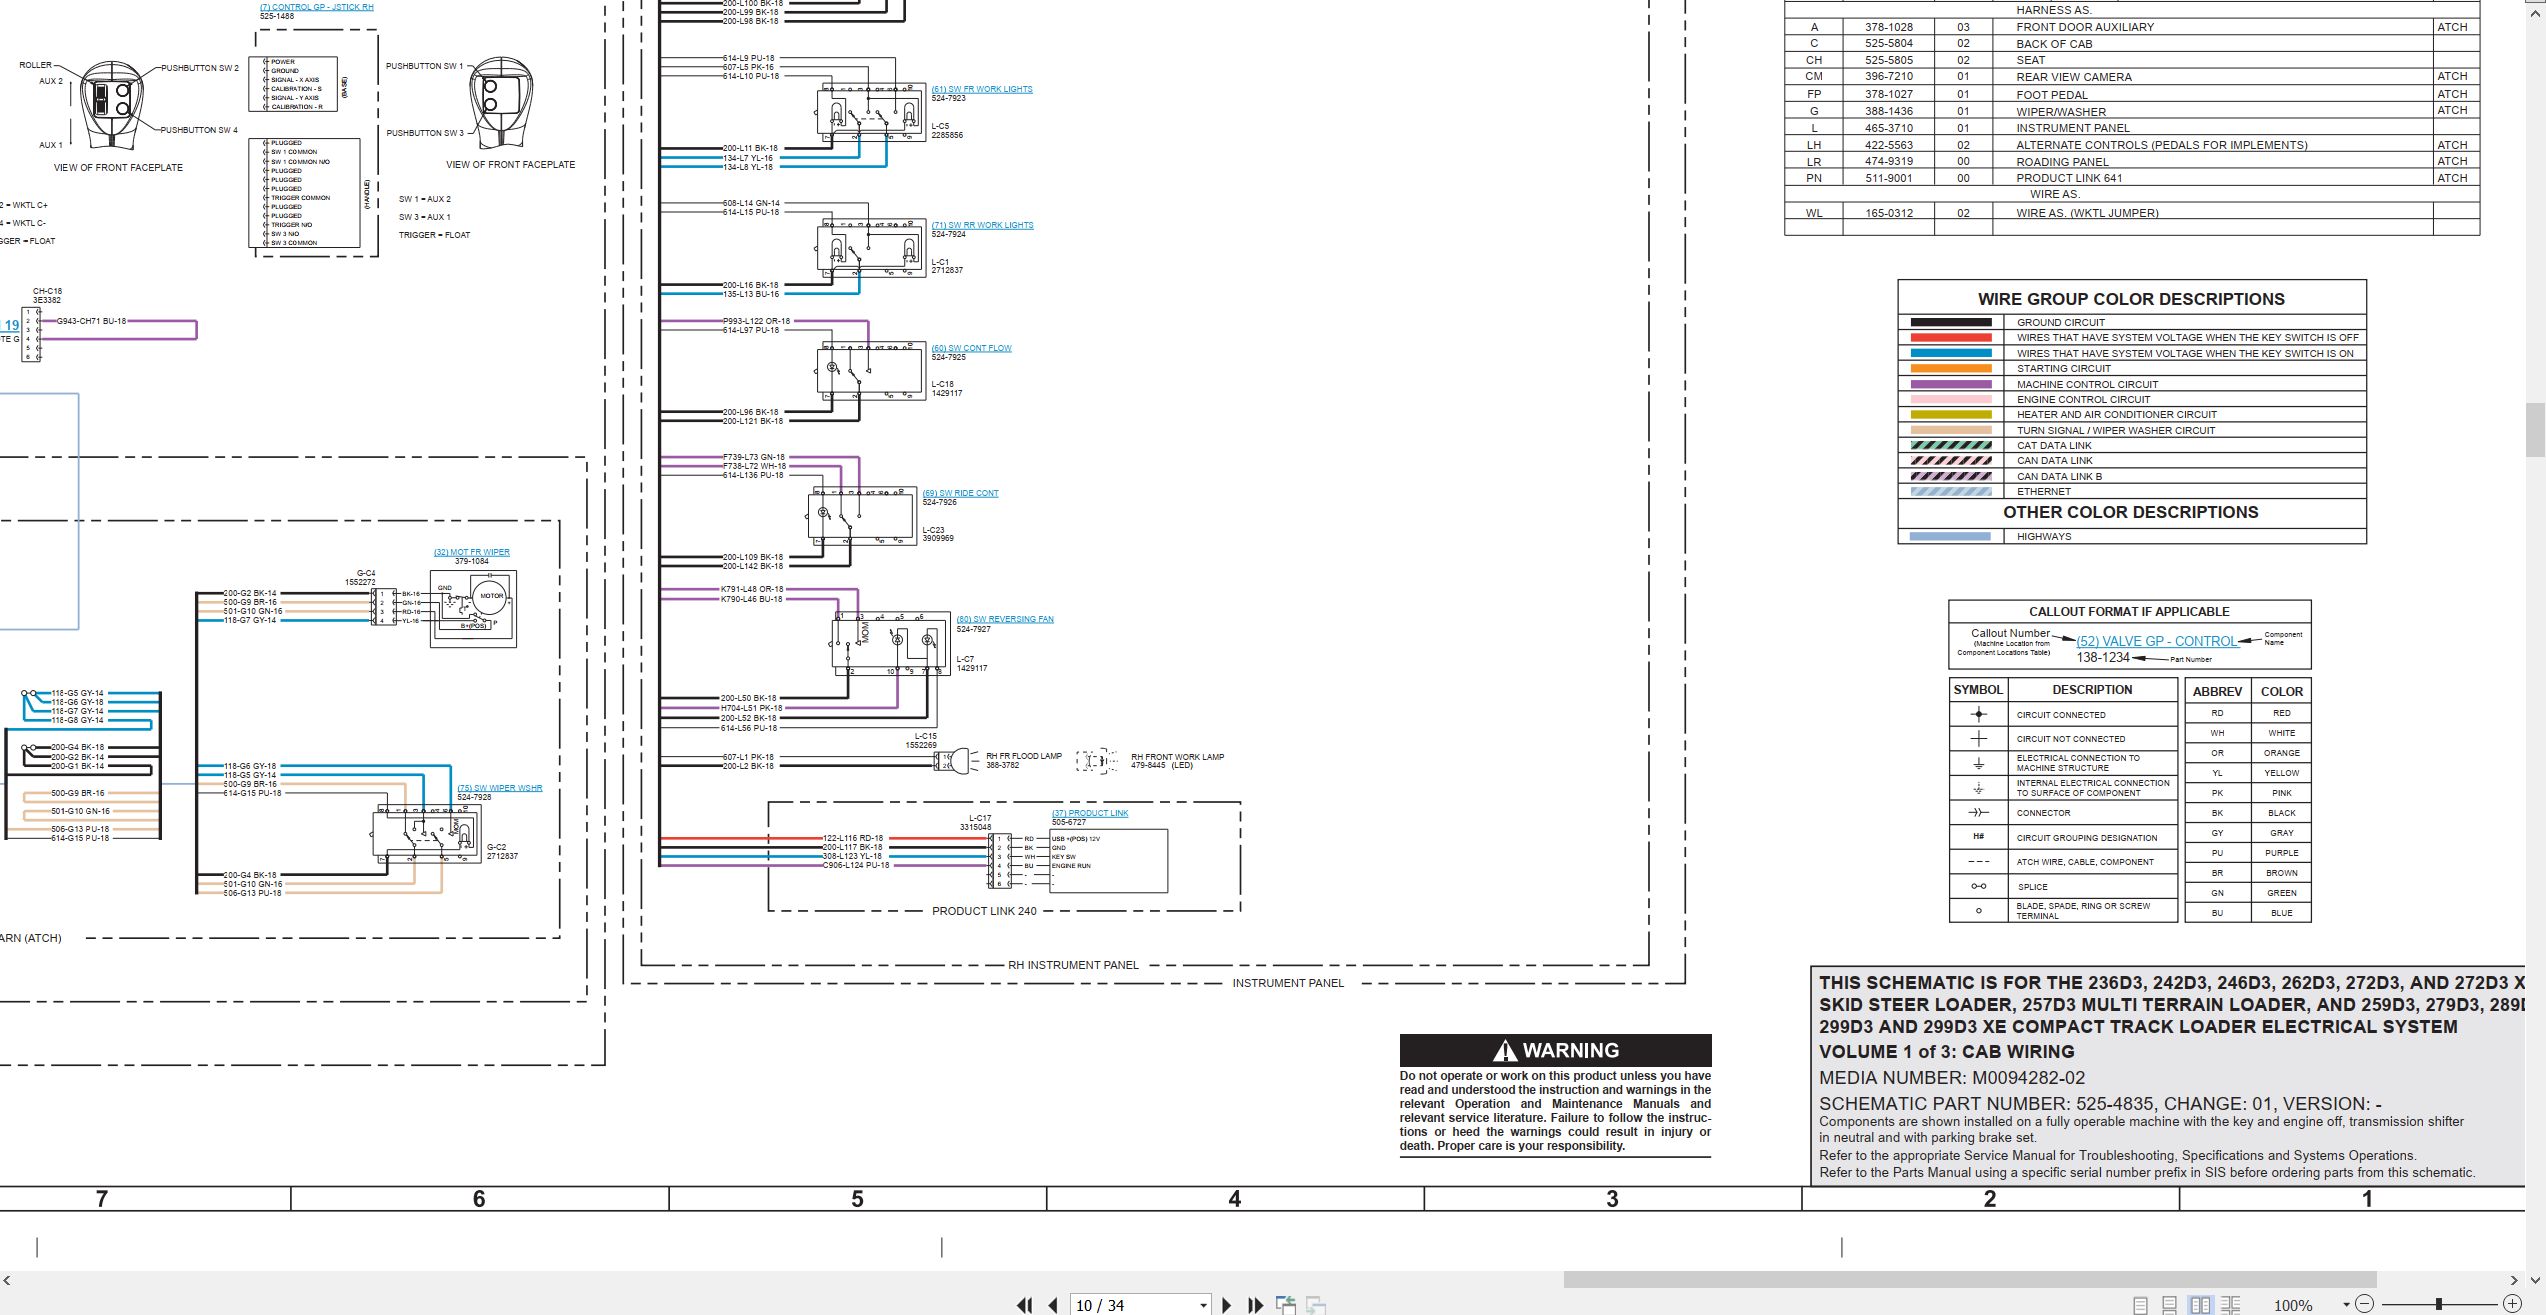Open the (60) SW CONT FLOW link
This screenshot has height=1315, width=2546.
pos(971,348)
